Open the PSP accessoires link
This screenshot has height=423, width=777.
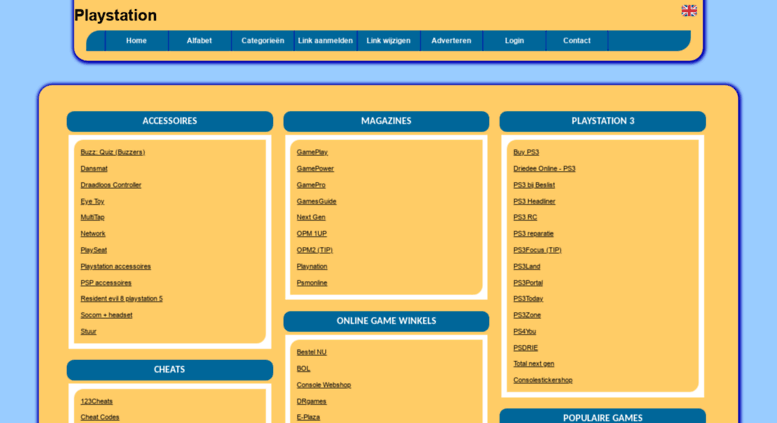pyautogui.click(x=106, y=282)
